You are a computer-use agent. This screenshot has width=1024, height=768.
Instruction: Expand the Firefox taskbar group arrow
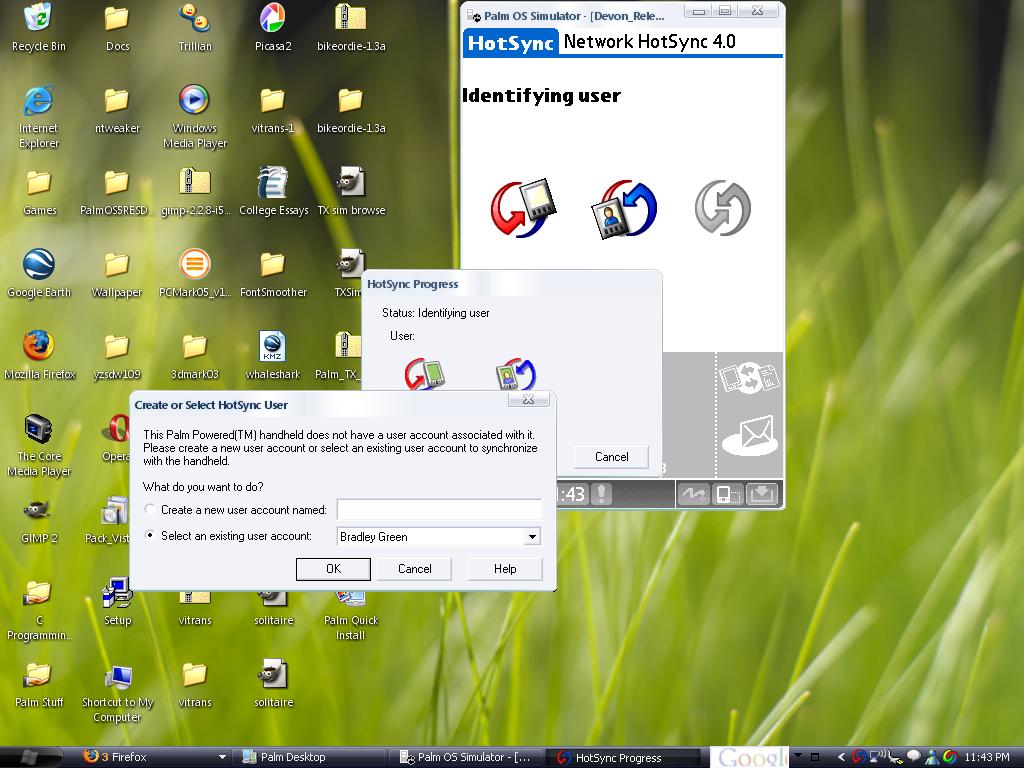click(x=222, y=757)
